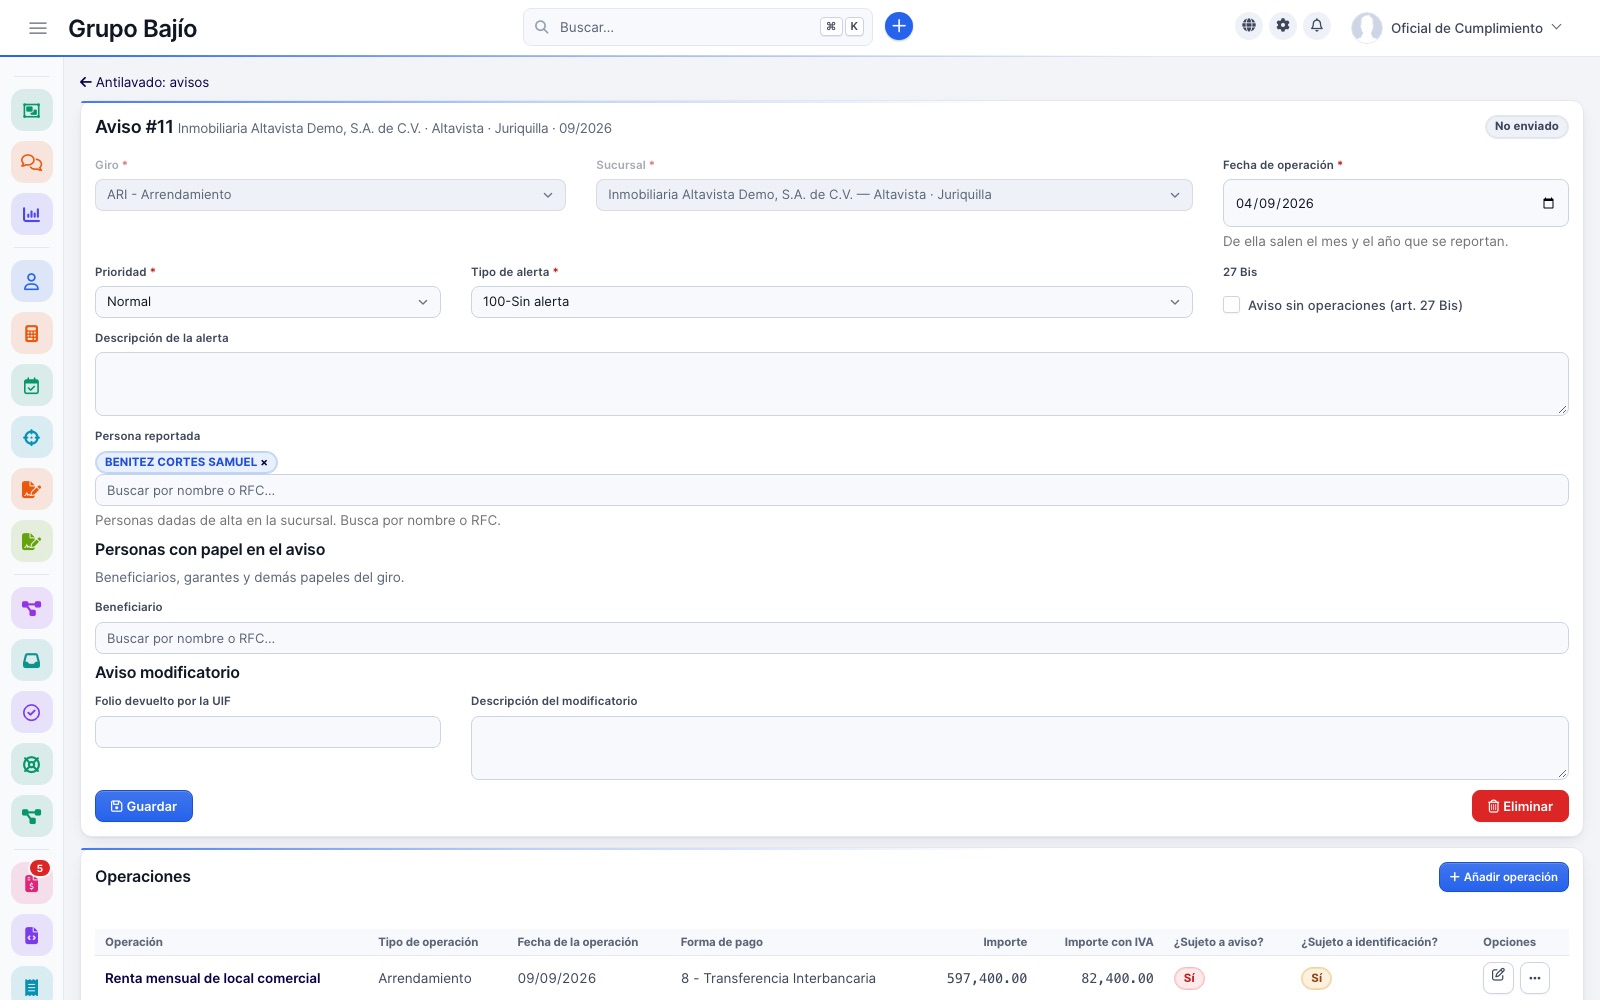
Task: Open the person profile sidebar icon
Action: click(x=32, y=282)
